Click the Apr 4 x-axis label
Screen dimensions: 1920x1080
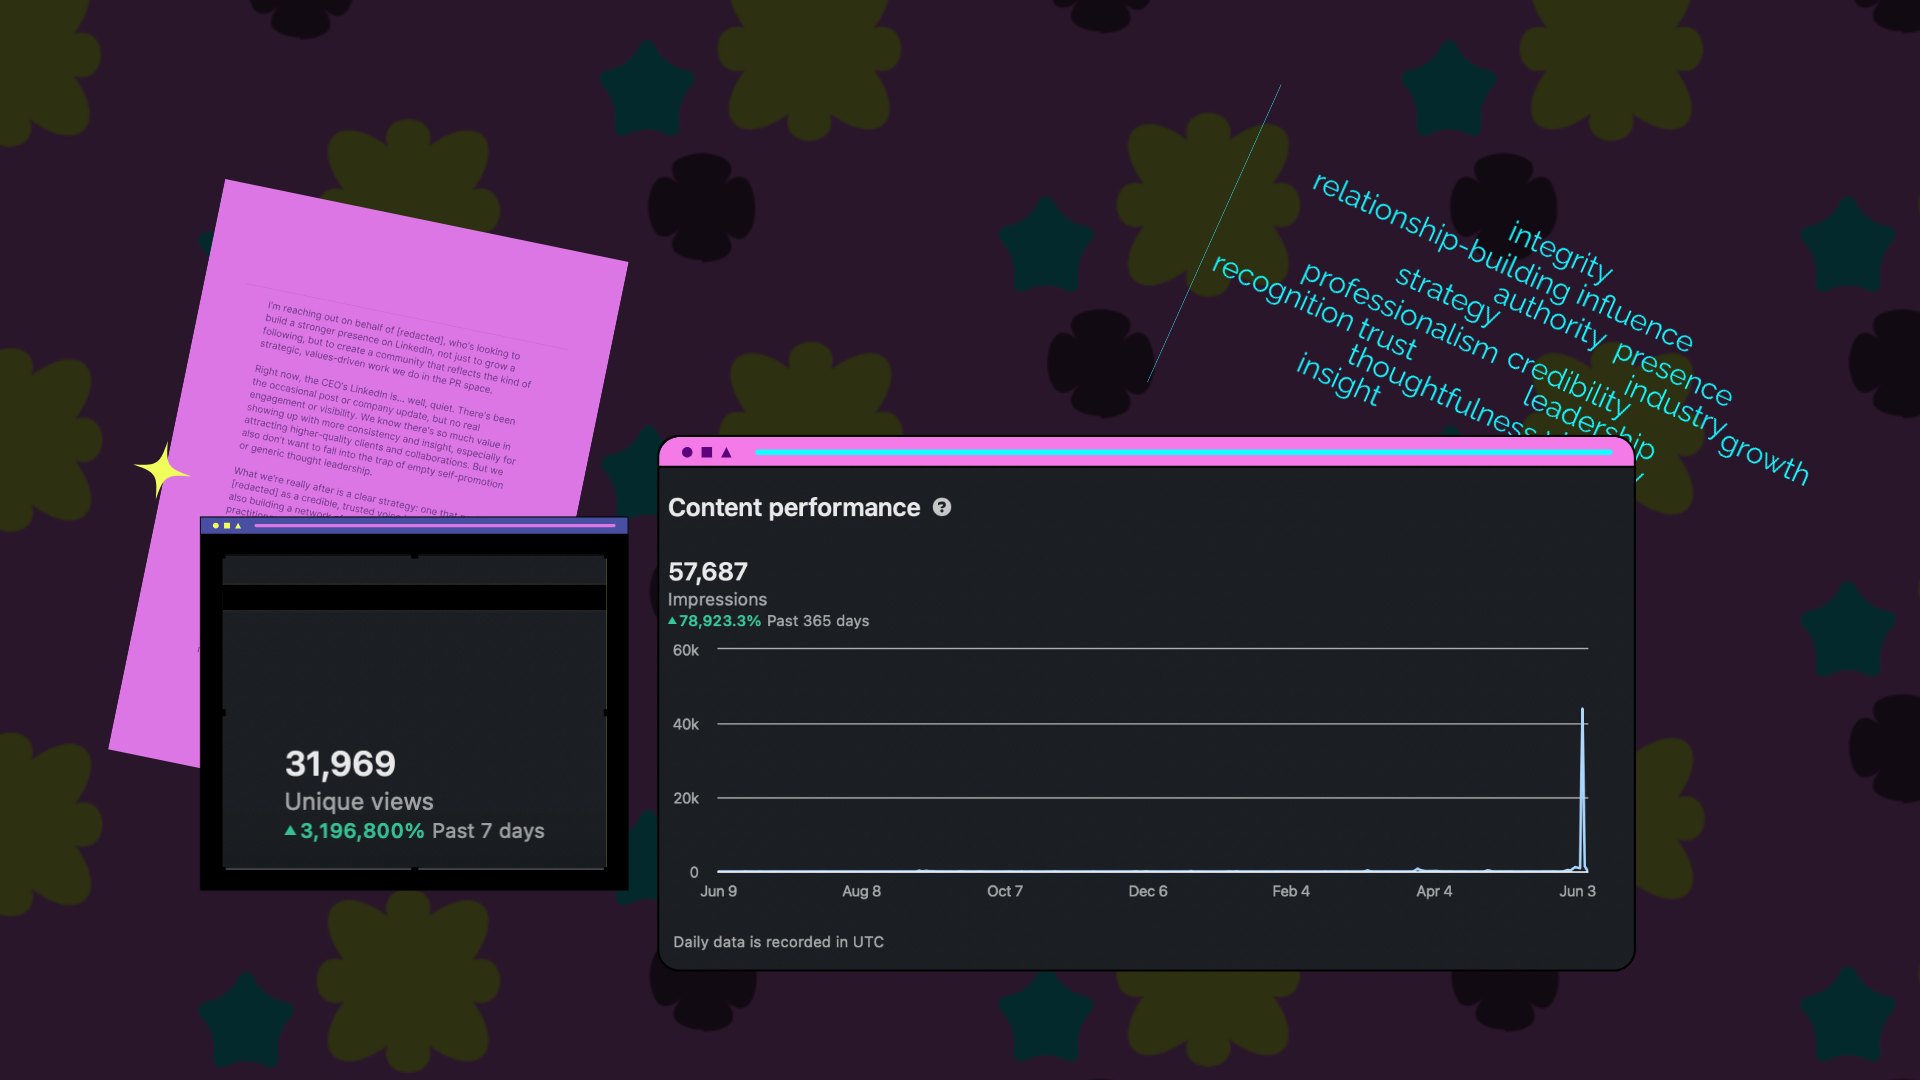click(1434, 891)
